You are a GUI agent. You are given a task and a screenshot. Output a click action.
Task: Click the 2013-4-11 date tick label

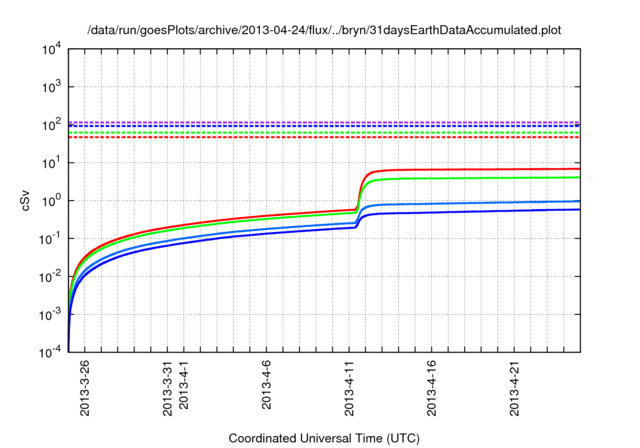point(349,388)
